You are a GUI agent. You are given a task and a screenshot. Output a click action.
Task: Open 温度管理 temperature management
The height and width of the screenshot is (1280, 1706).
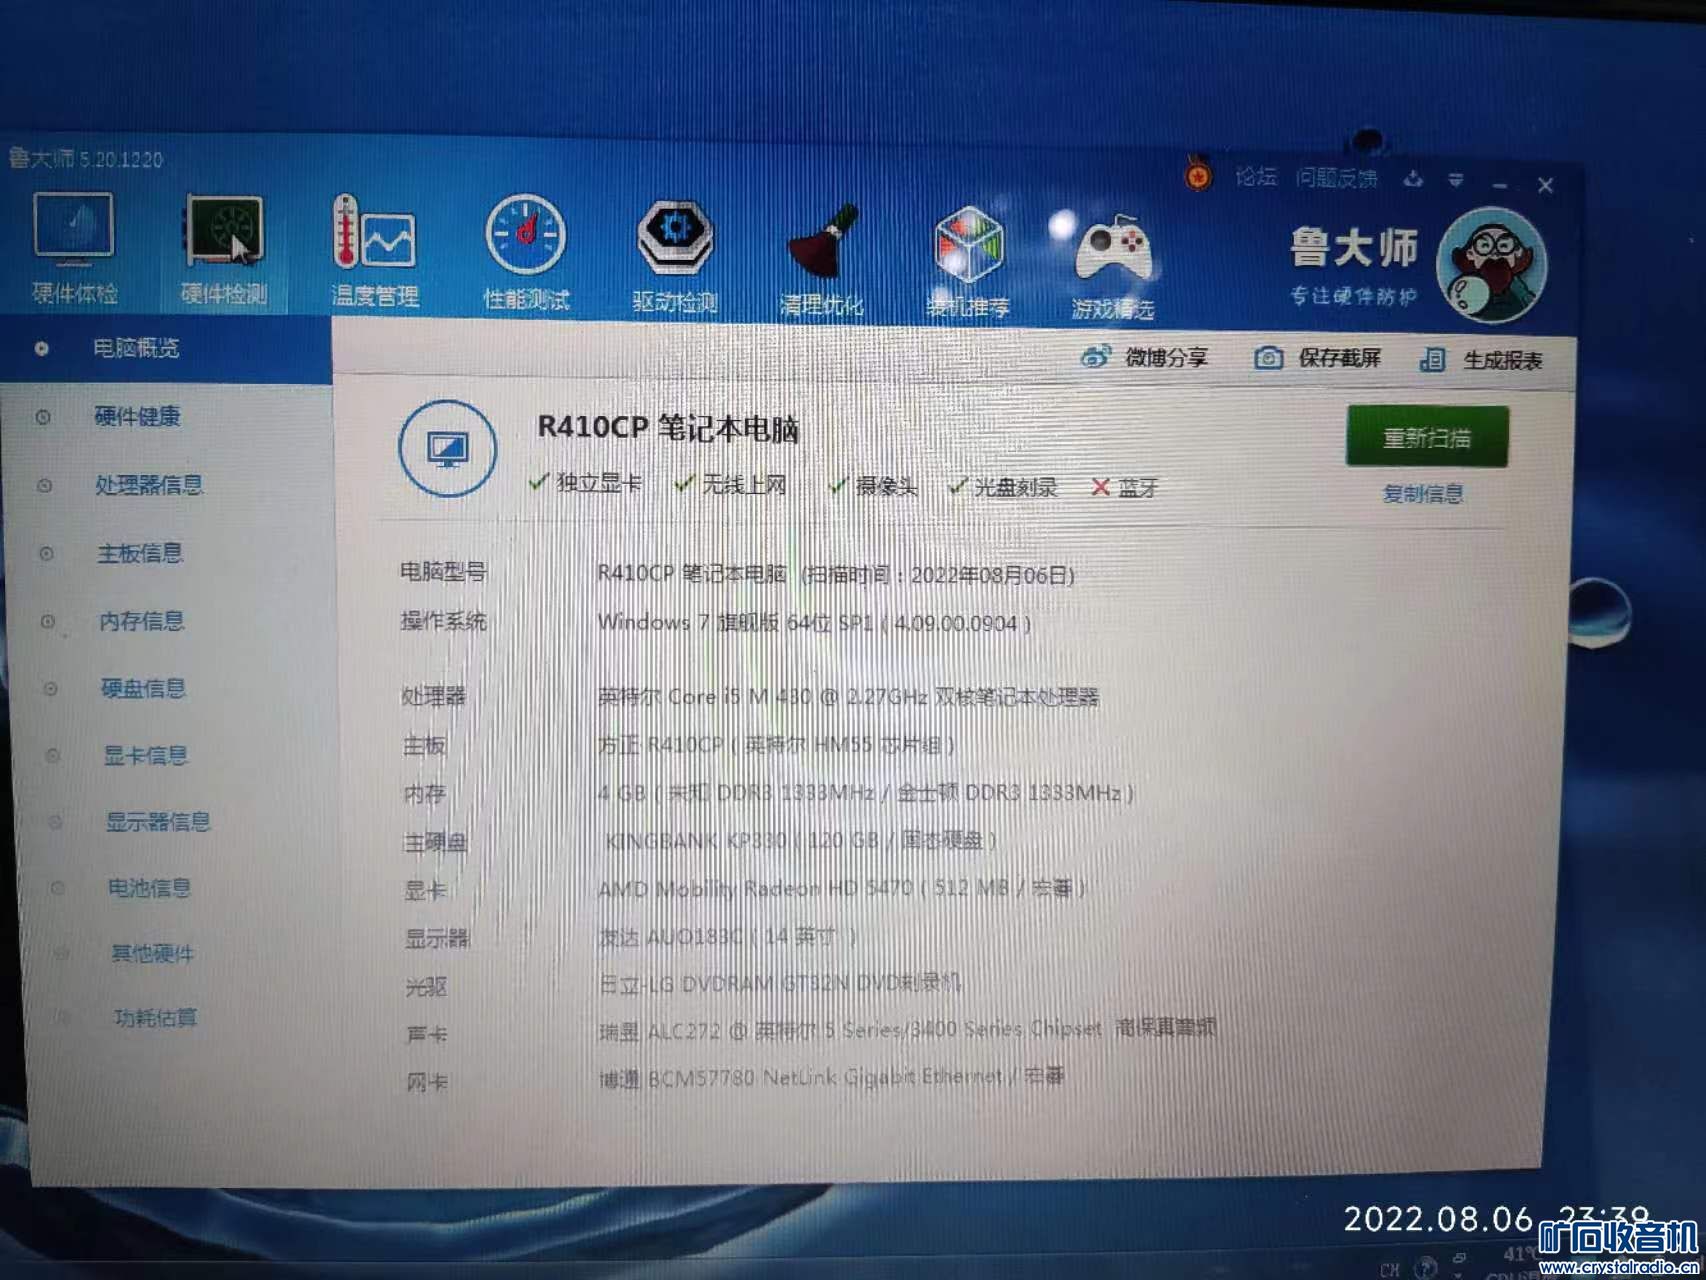[375, 252]
